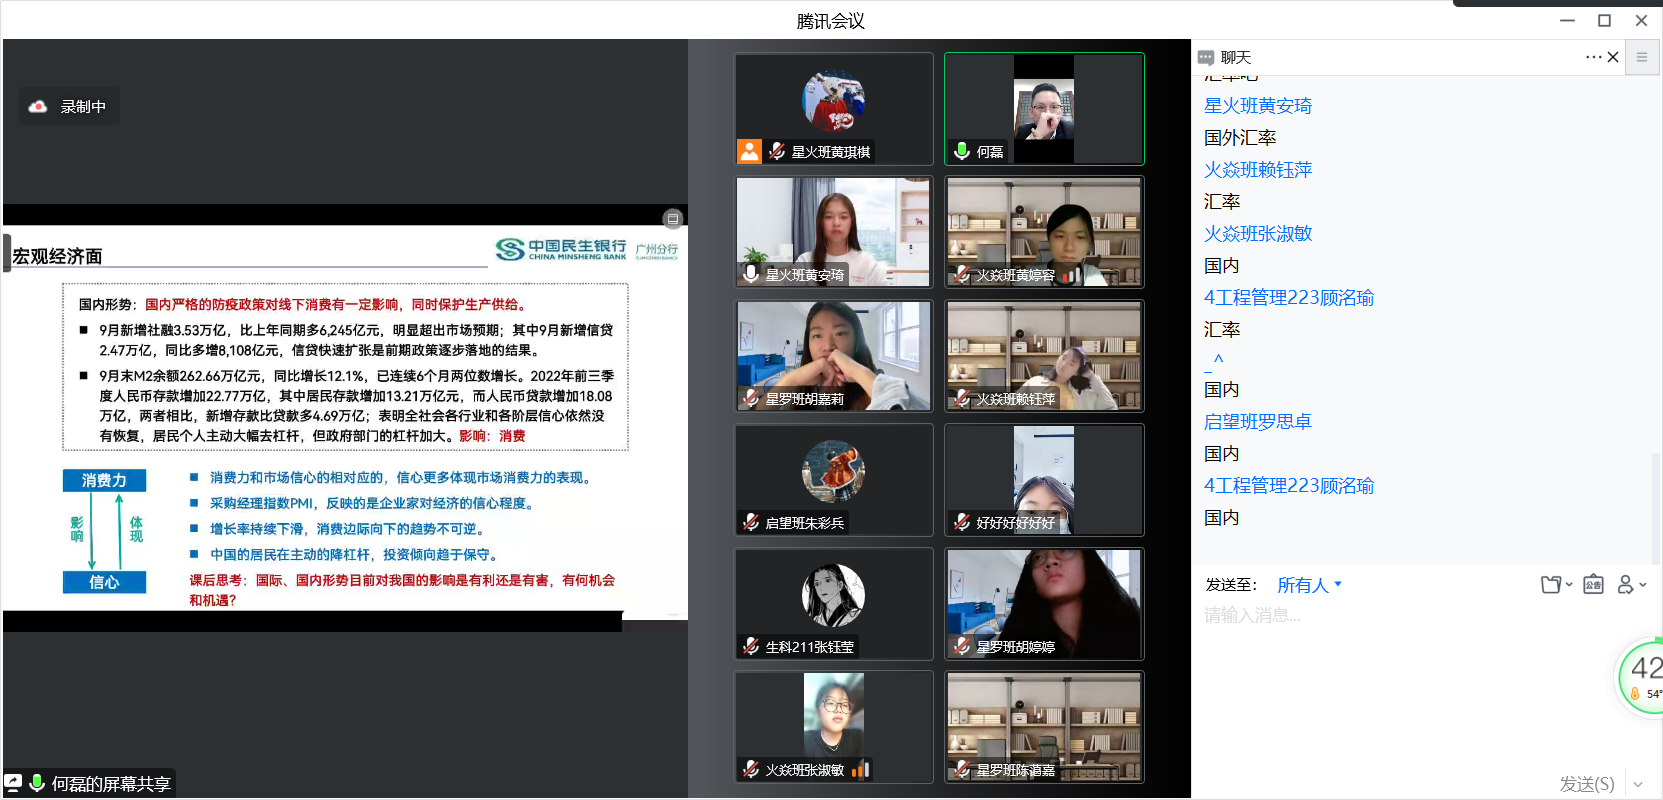The width and height of the screenshot is (1663, 800).
Task: Click sender name 启望班罗思卓 in chat
Action: [1257, 422]
